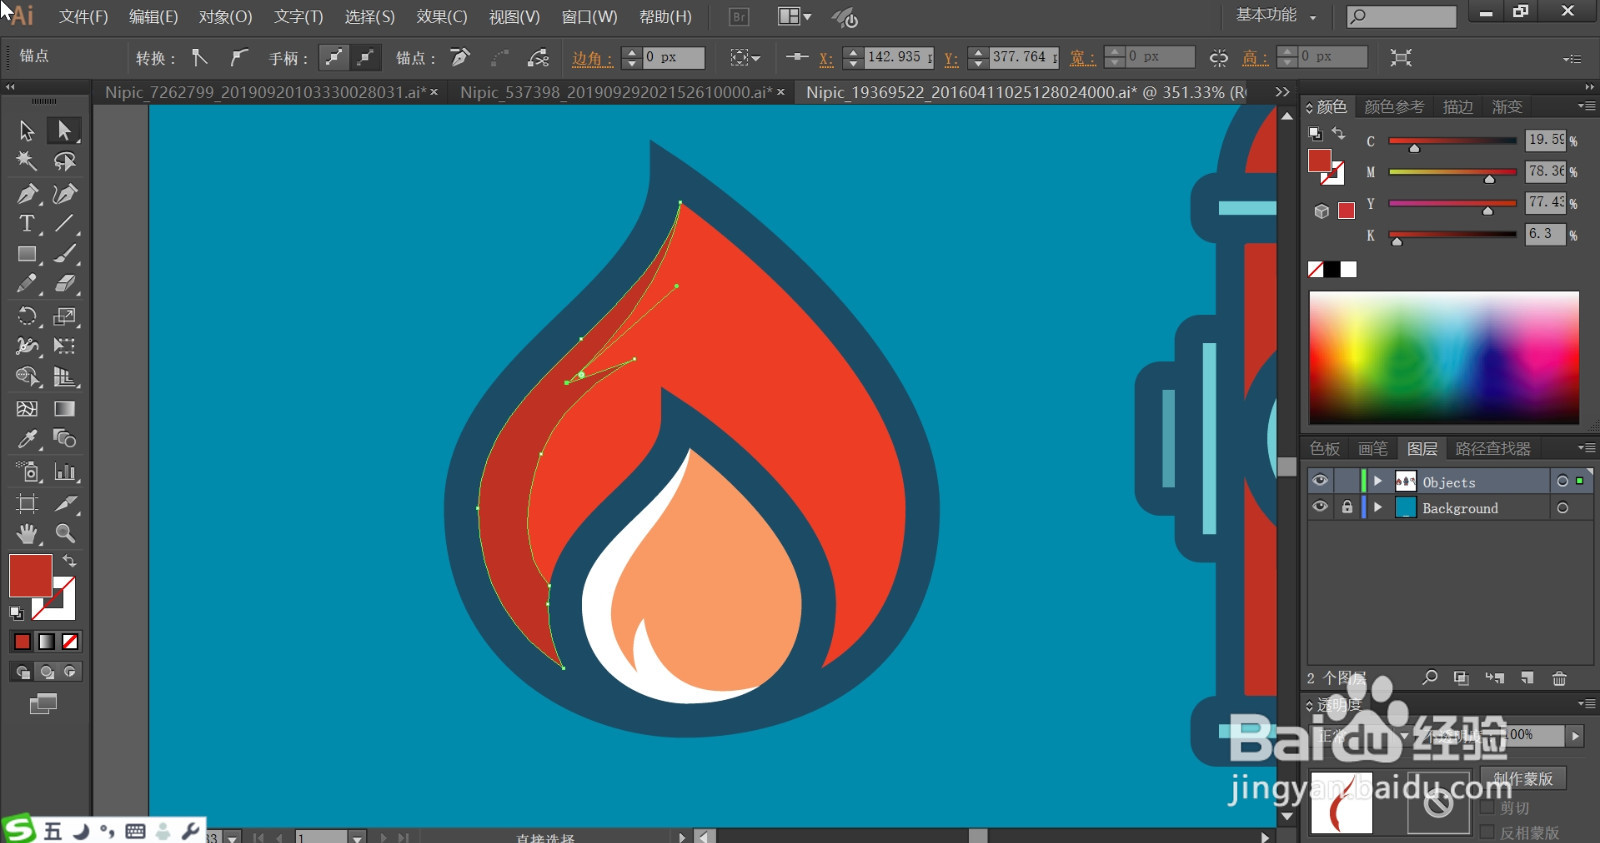The image size is (1600, 843).
Task: Toggle show handles for selected anchors
Action: (x=334, y=58)
